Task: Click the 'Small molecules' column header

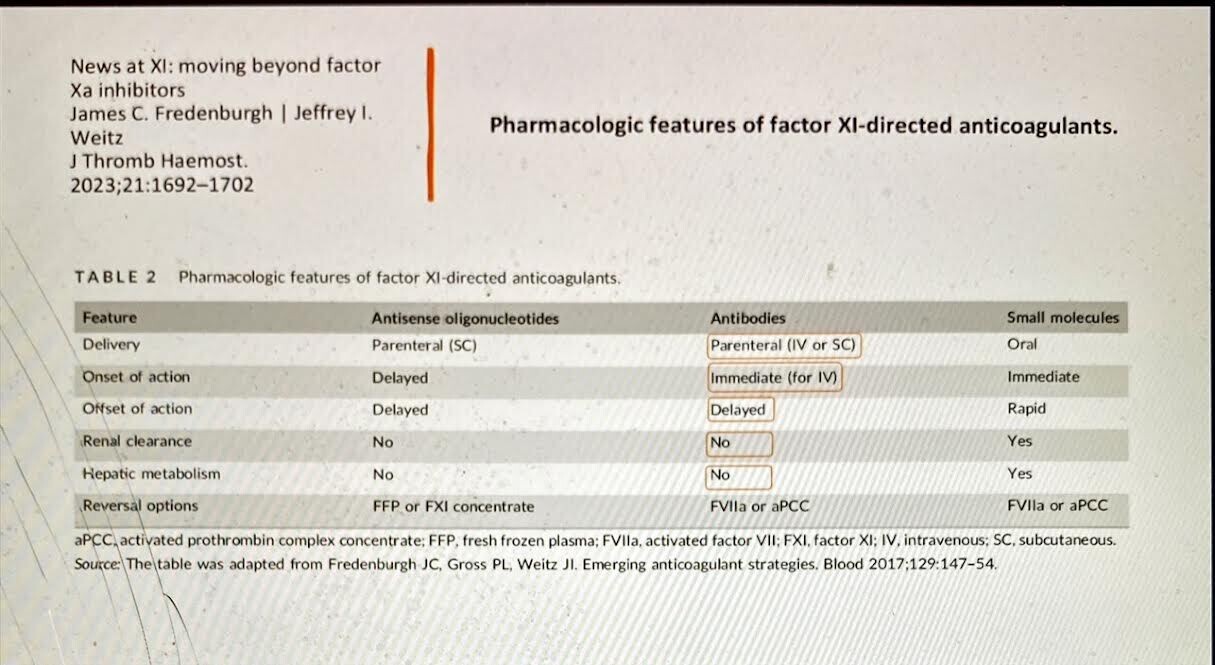Action: tap(1063, 318)
